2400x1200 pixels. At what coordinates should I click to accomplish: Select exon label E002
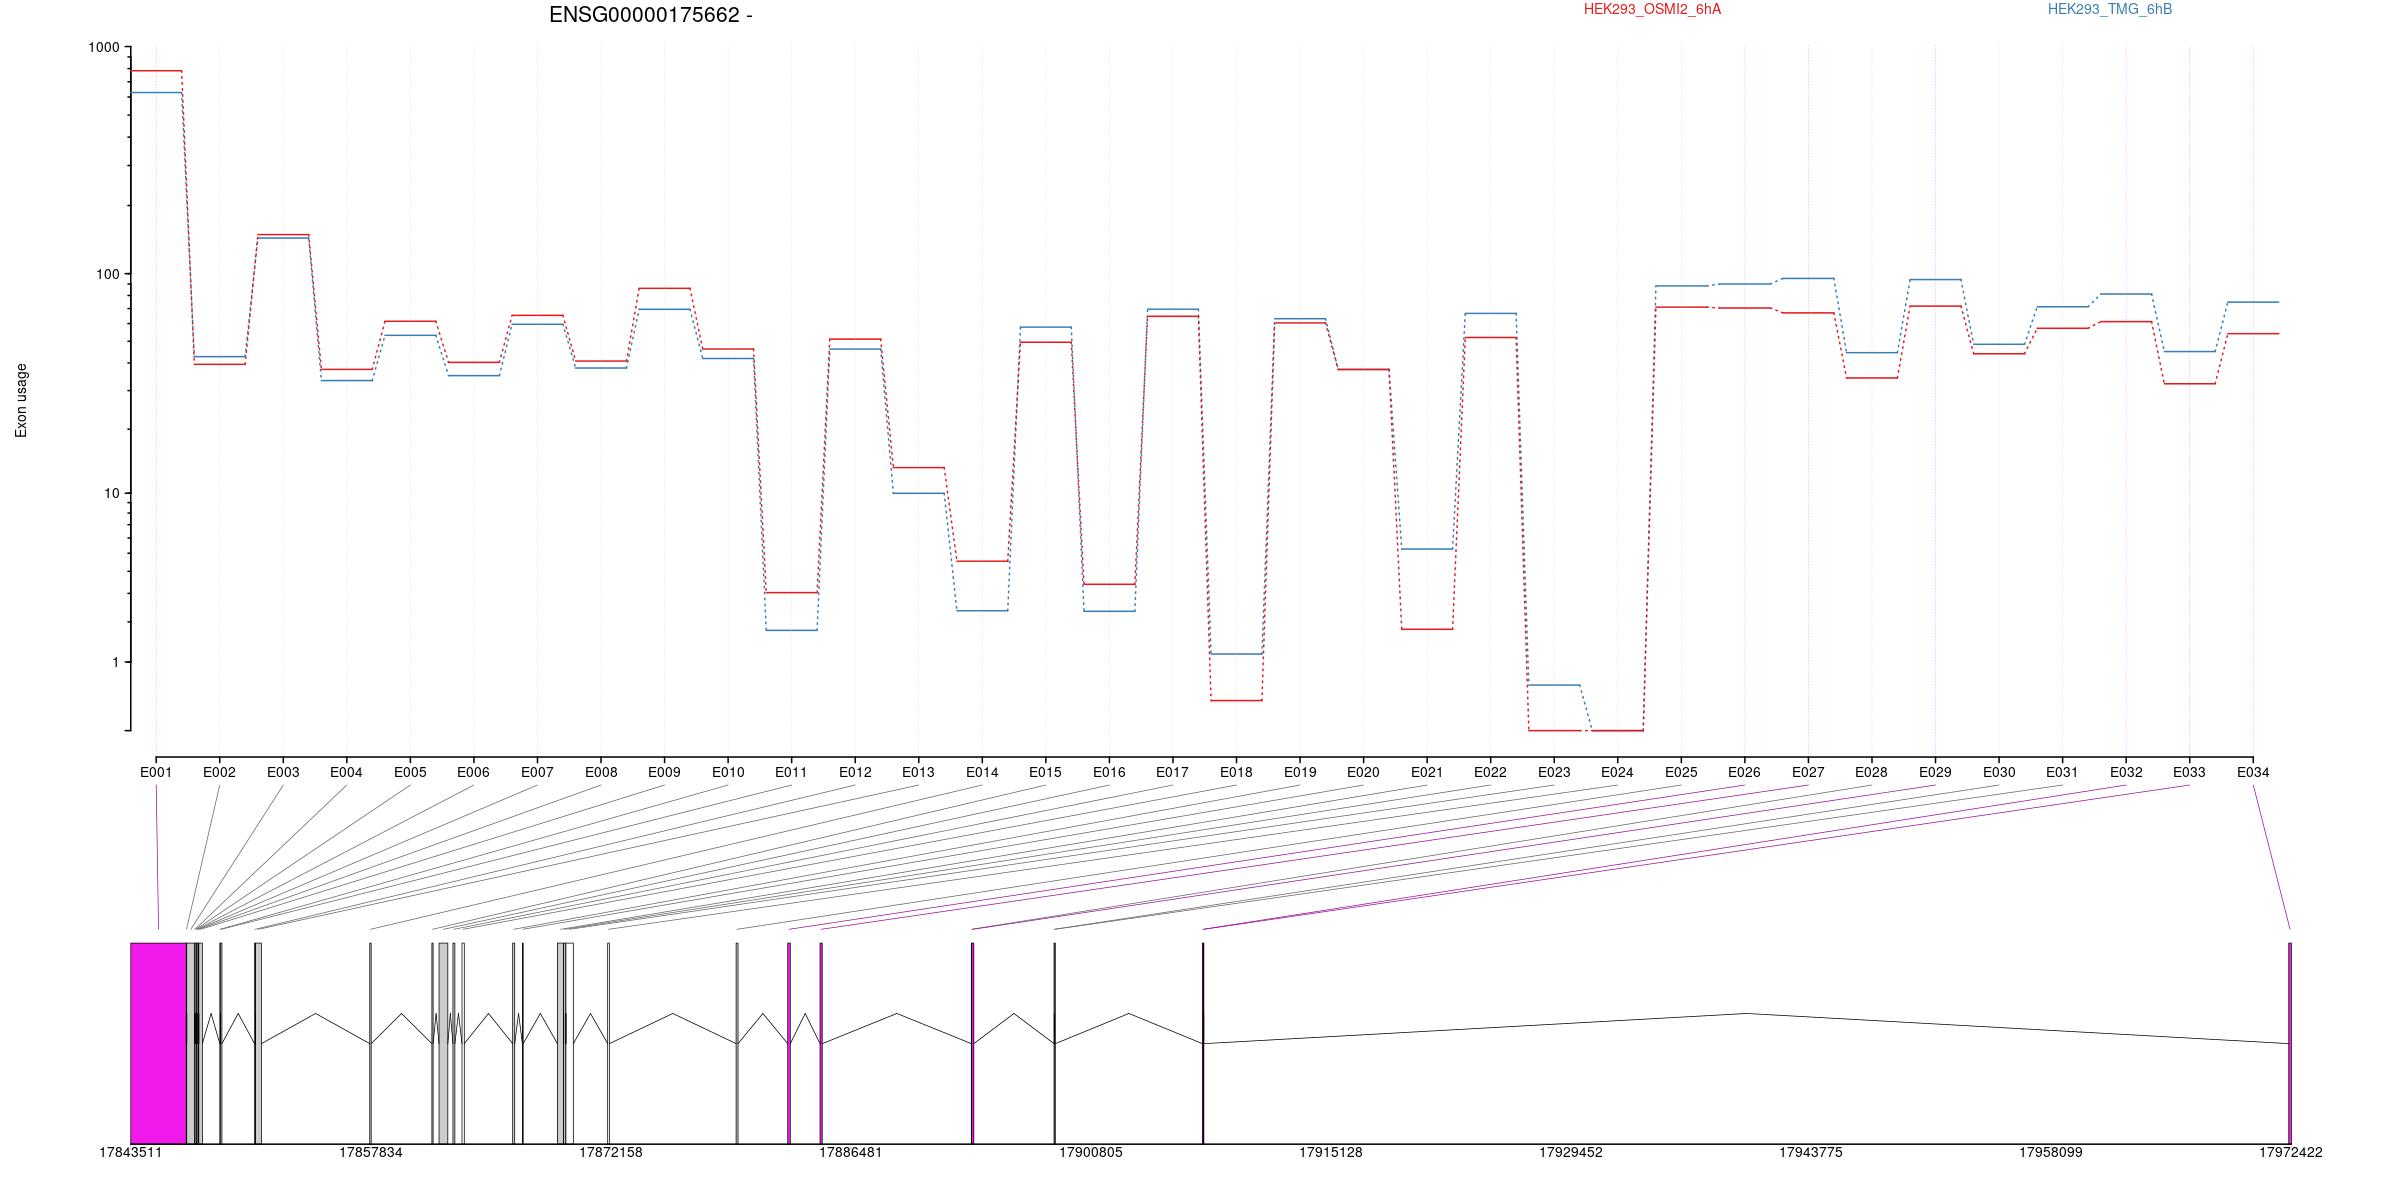219,772
